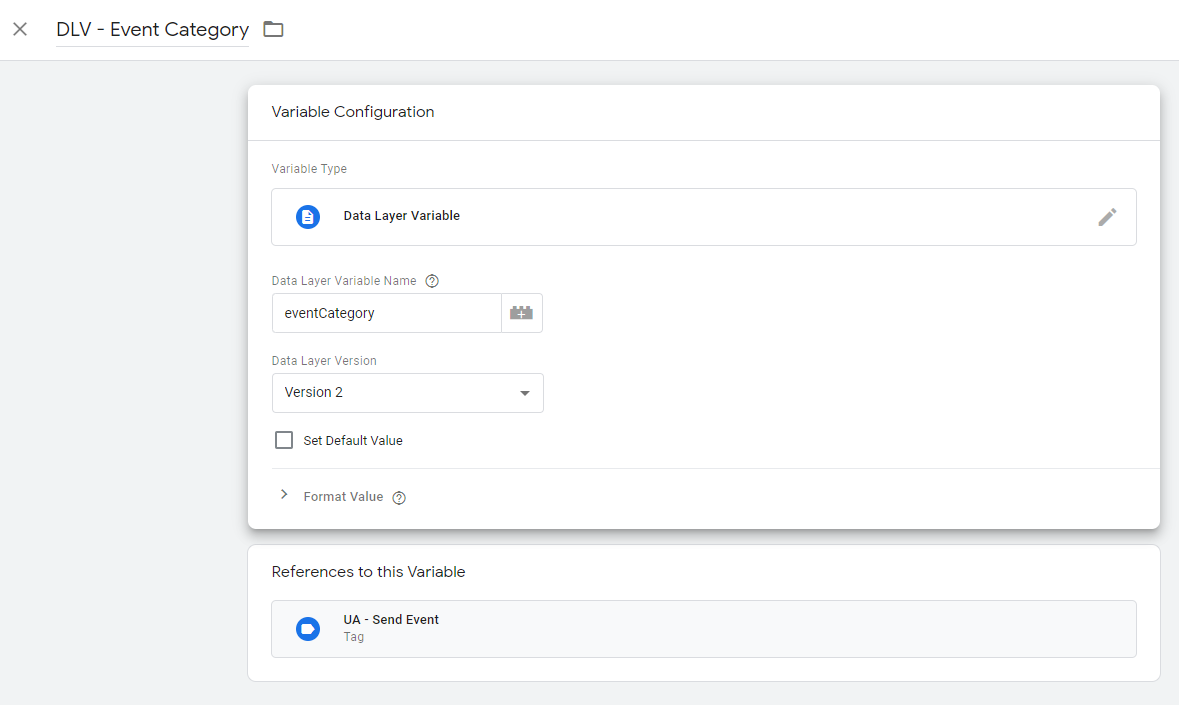This screenshot has height=705, width=1179.
Task: Click the References to this Variable heading
Action: [x=368, y=572]
